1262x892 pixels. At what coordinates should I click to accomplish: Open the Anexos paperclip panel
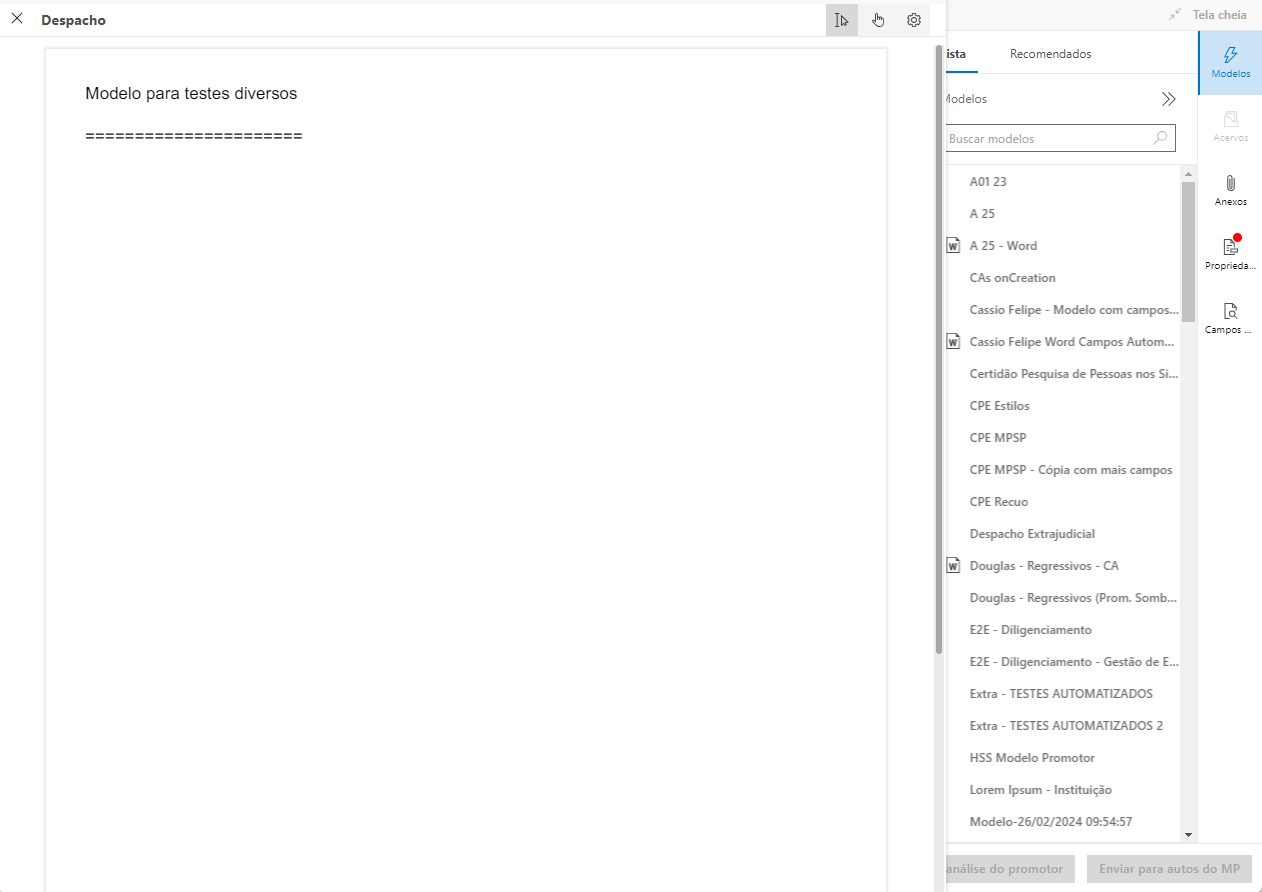point(1230,190)
